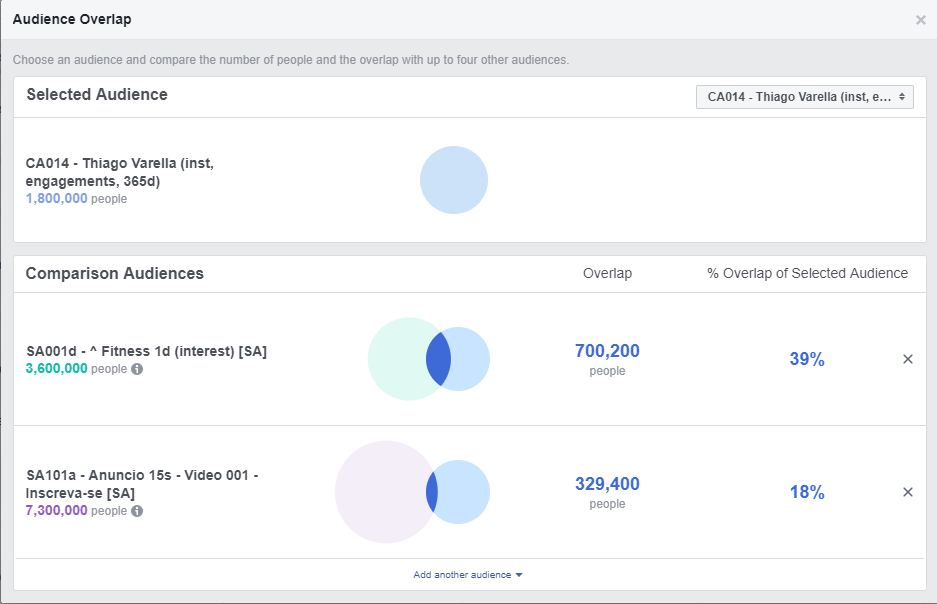This screenshot has width=937, height=604.
Task: Select the 329,400 overlap value
Action: coord(607,484)
